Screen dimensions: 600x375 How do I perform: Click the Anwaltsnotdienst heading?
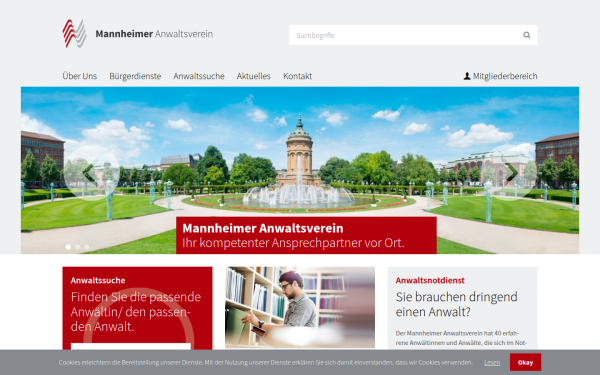[430, 280]
